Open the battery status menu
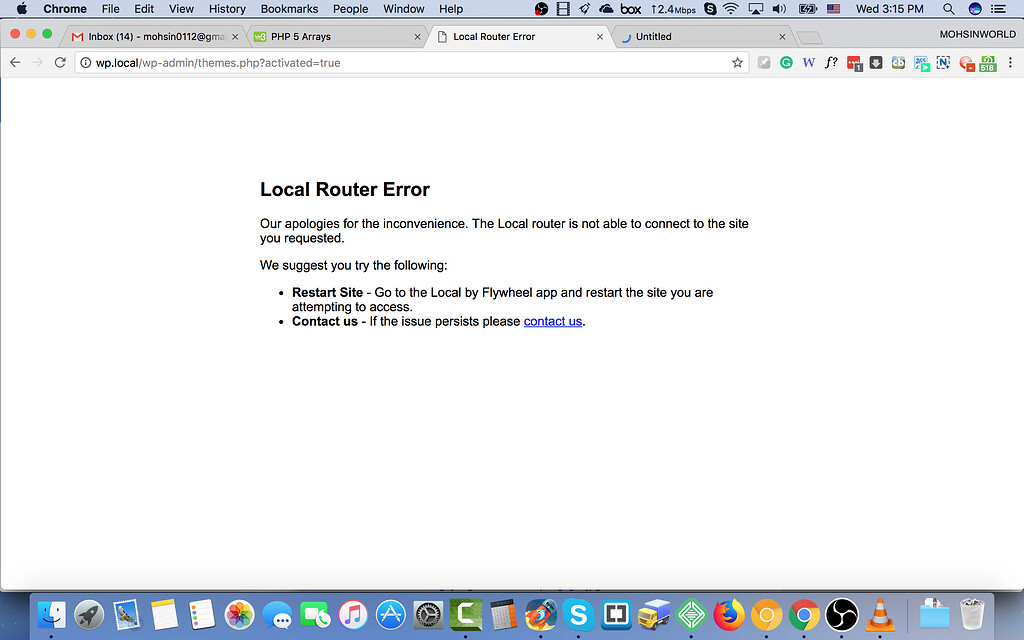Image resolution: width=1024 pixels, height=640 pixels. point(807,8)
